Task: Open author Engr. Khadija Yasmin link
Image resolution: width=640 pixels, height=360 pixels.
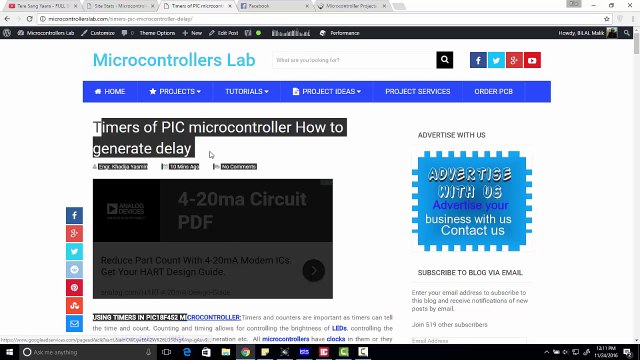Action: point(122,167)
